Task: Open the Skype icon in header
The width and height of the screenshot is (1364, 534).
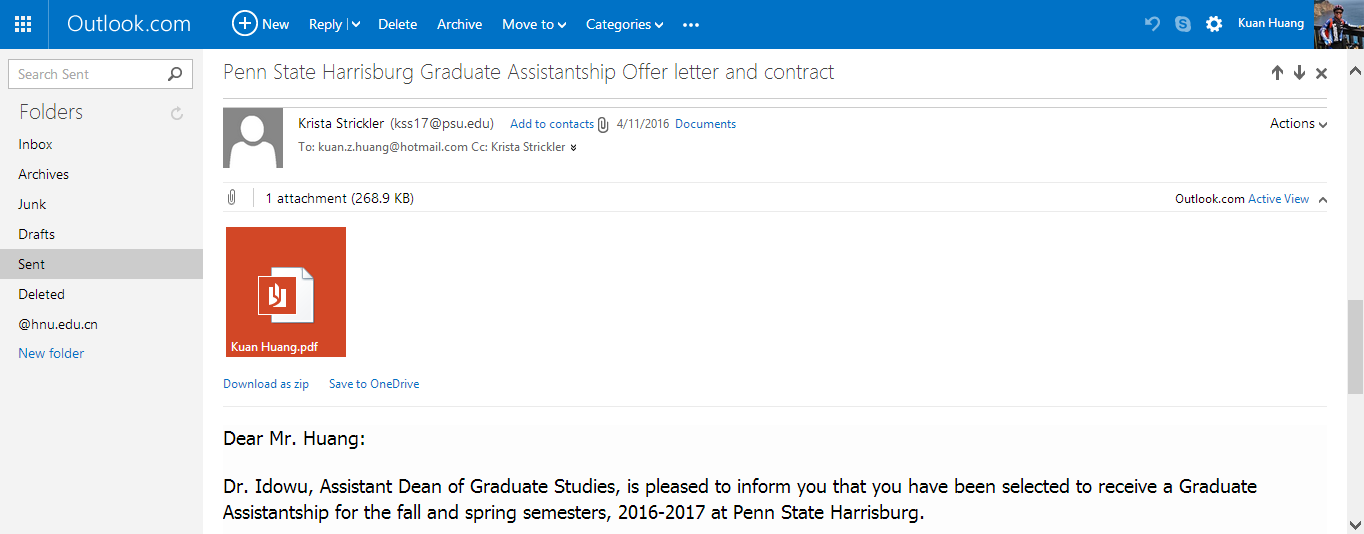Action: coord(1183,24)
